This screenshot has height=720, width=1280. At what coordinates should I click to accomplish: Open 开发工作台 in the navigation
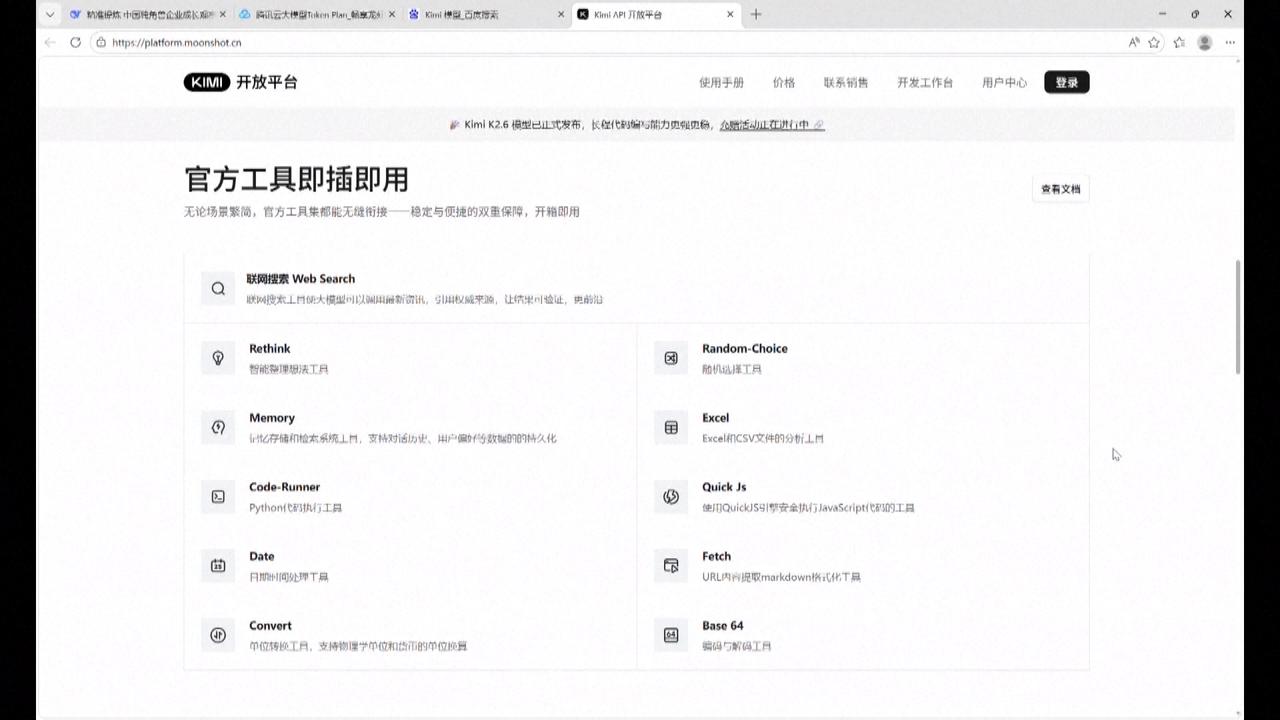click(925, 82)
